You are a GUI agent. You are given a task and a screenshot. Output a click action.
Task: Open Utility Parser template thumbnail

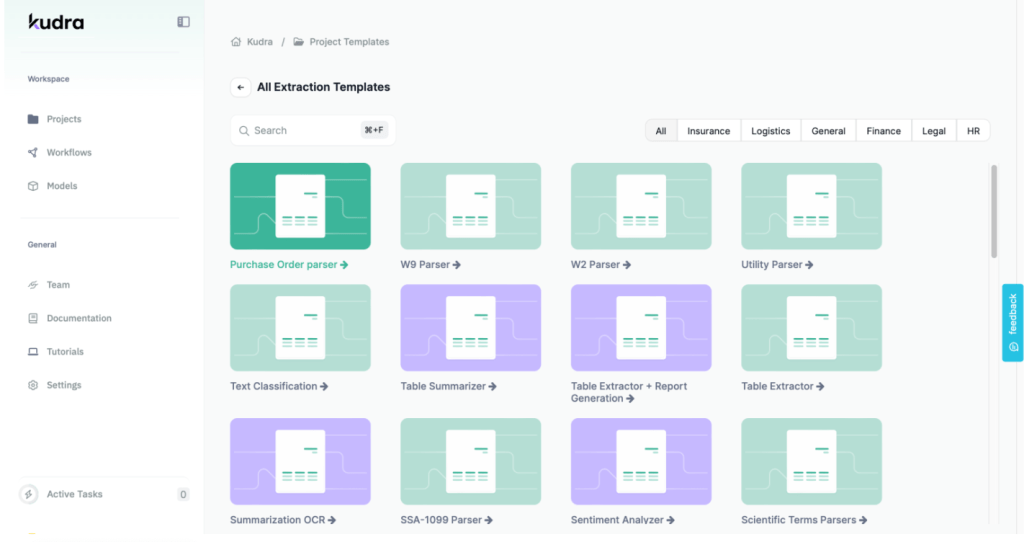(x=812, y=206)
